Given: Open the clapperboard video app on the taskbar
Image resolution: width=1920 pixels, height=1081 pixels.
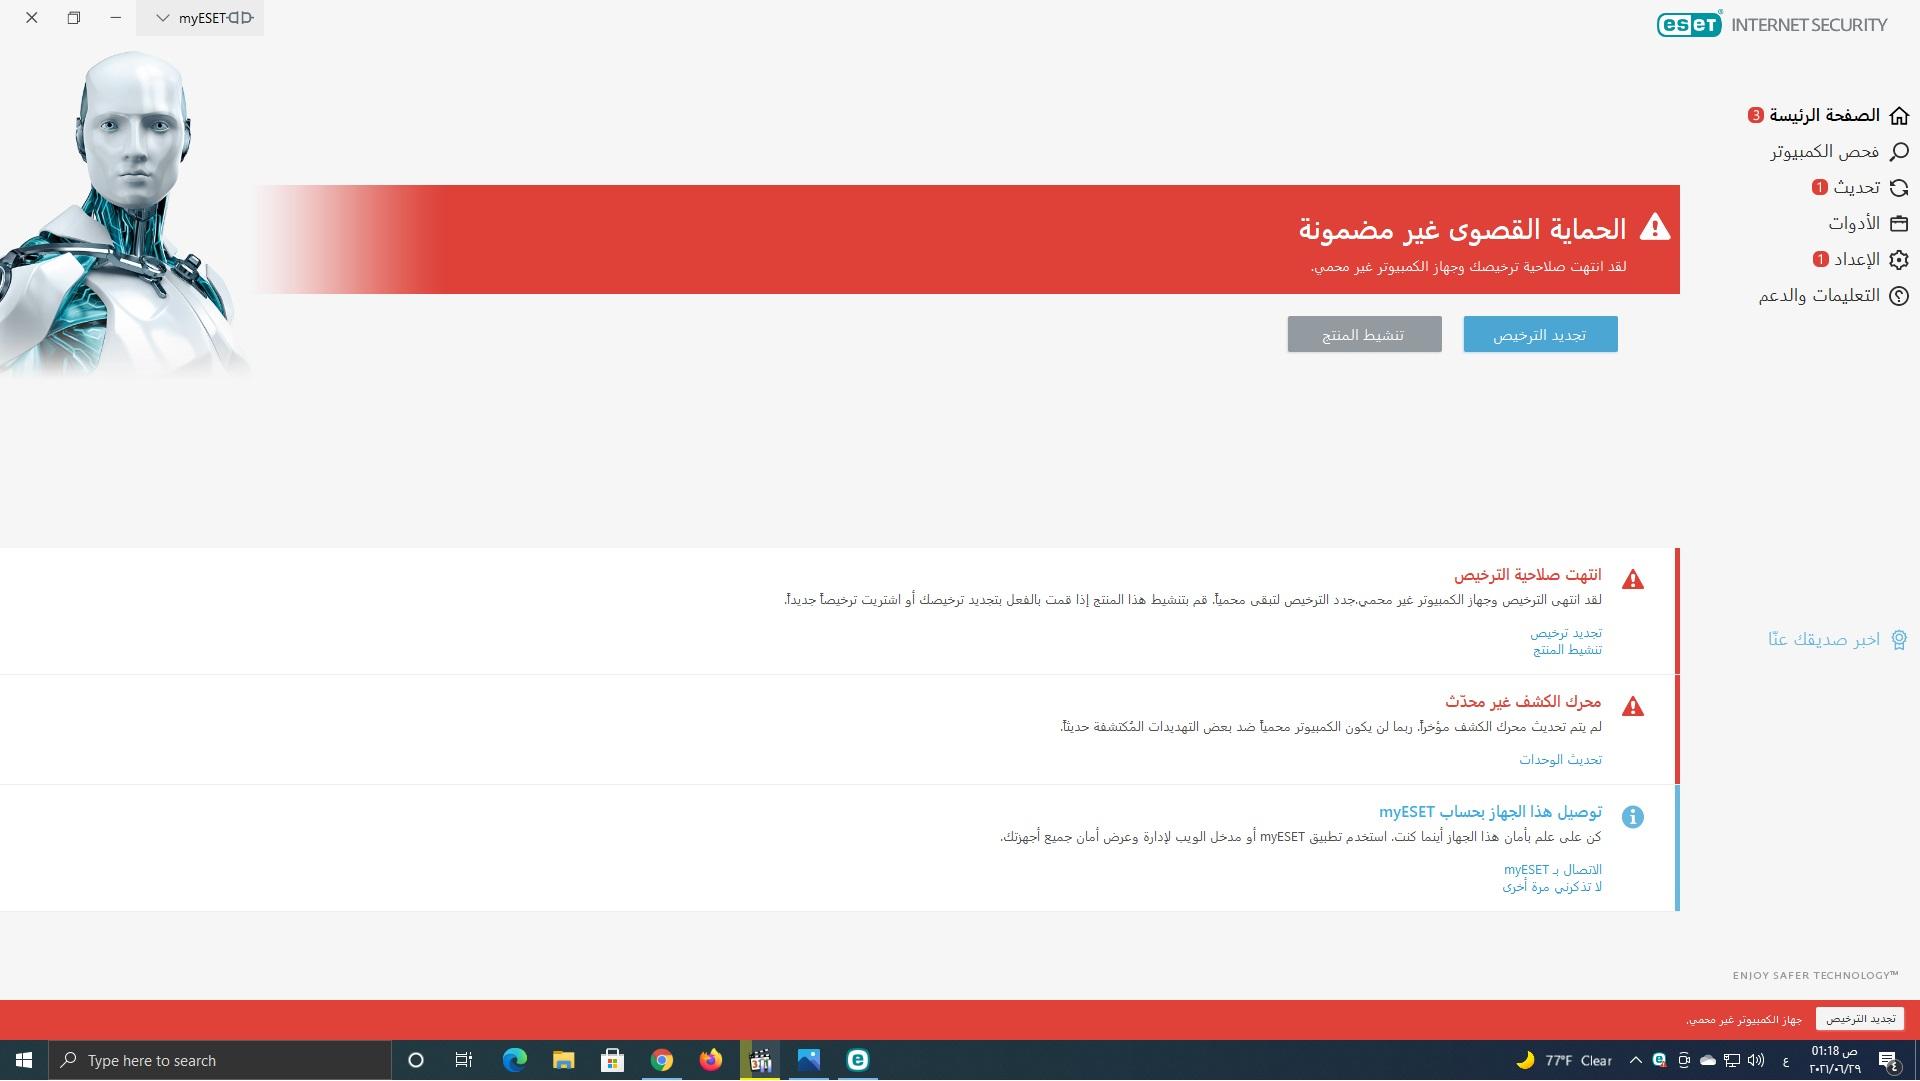Looking at the screenshot, I should point(760,1060).
